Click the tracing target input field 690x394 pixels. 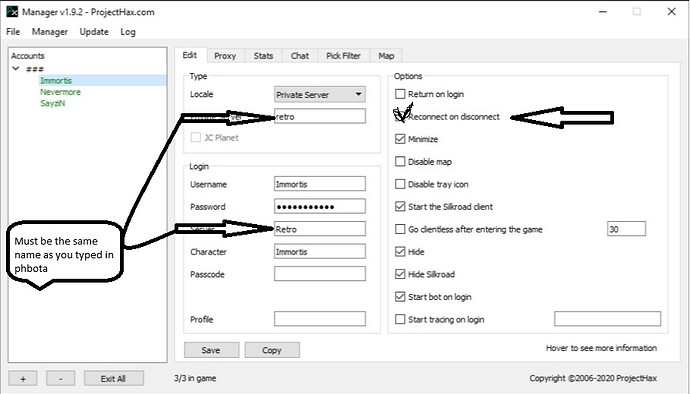(x=607, y=319)
